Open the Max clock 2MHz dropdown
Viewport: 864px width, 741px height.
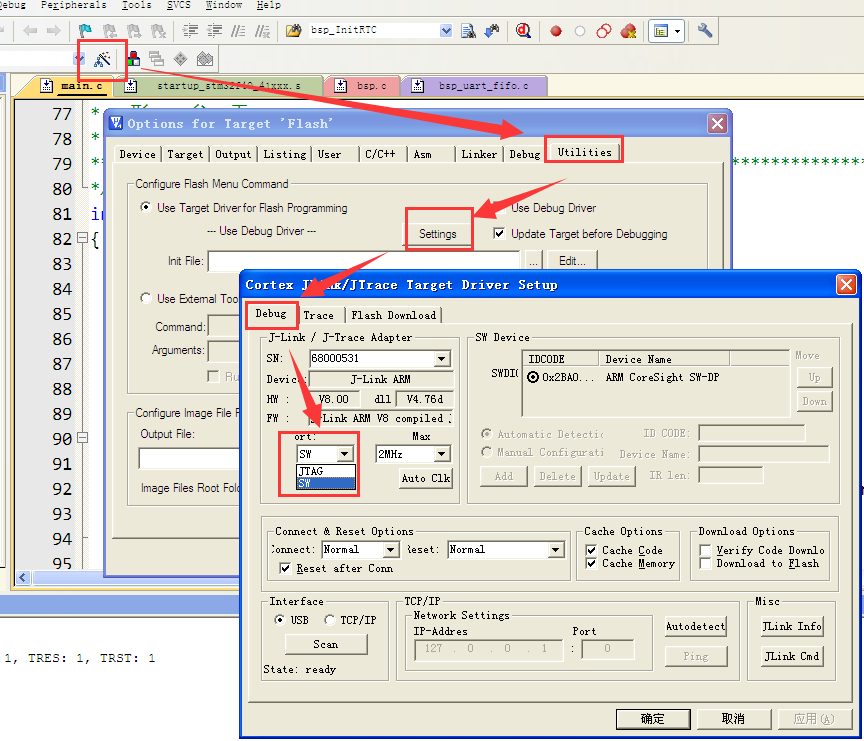click(x=441, y=454)
